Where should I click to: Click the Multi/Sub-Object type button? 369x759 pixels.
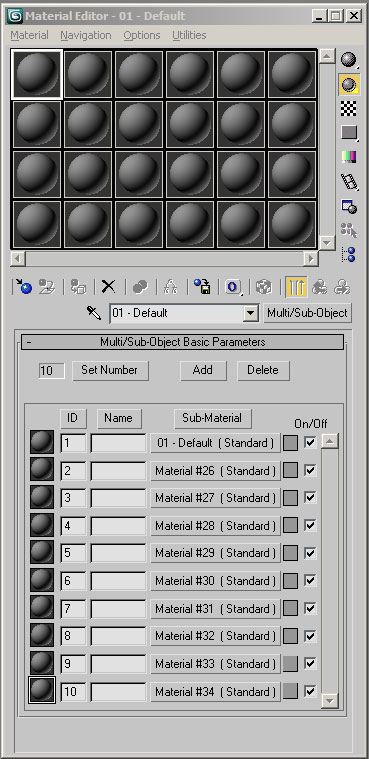point(308,313)
